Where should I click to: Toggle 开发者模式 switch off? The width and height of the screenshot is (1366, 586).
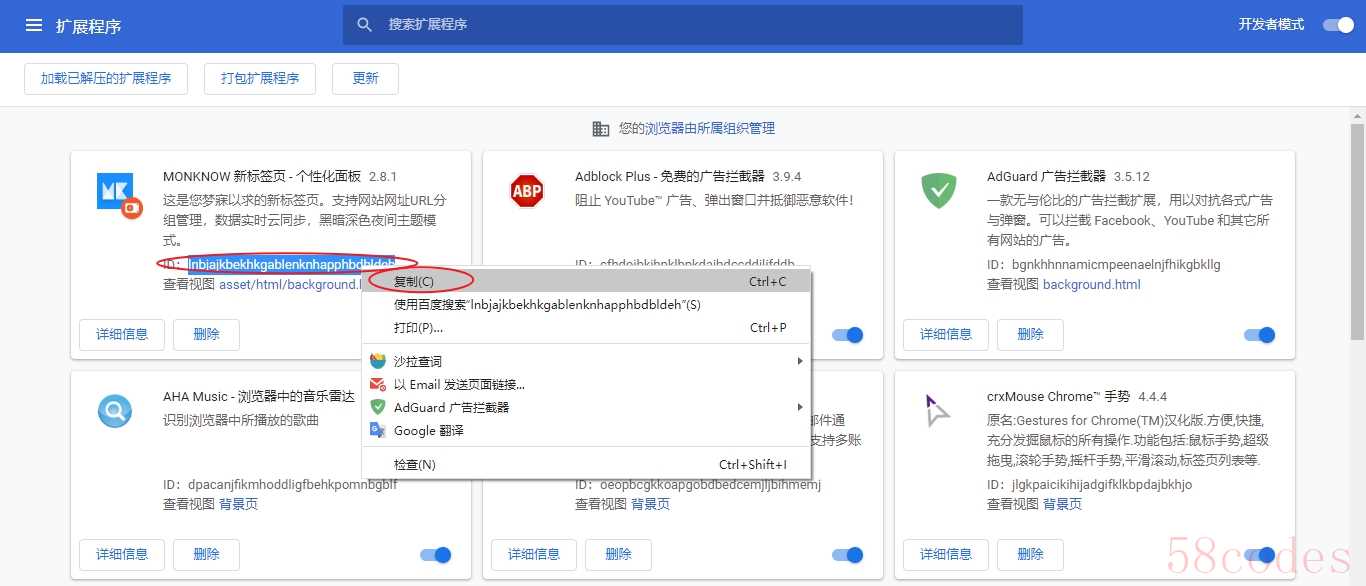point(1338,25)
